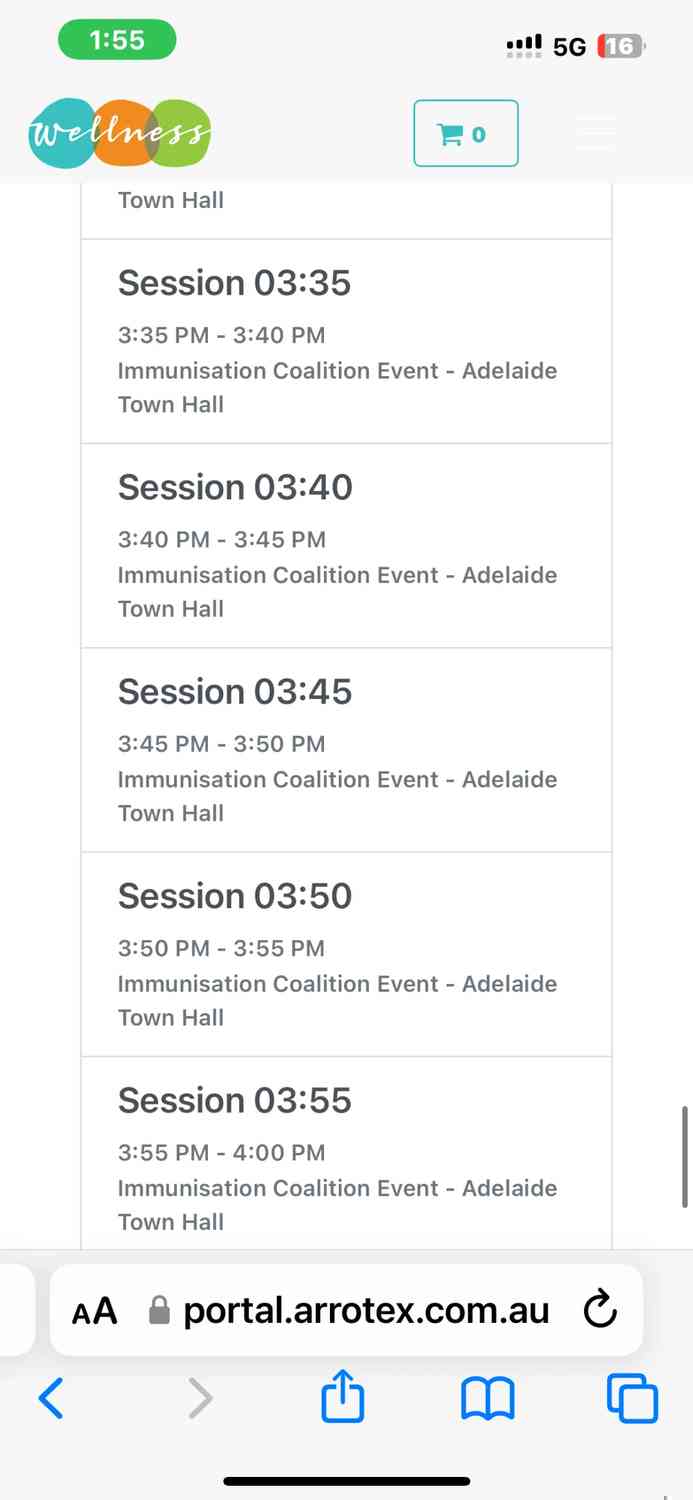
Task: Show all open Safari tabs
Action: [x=633, y=1398]
